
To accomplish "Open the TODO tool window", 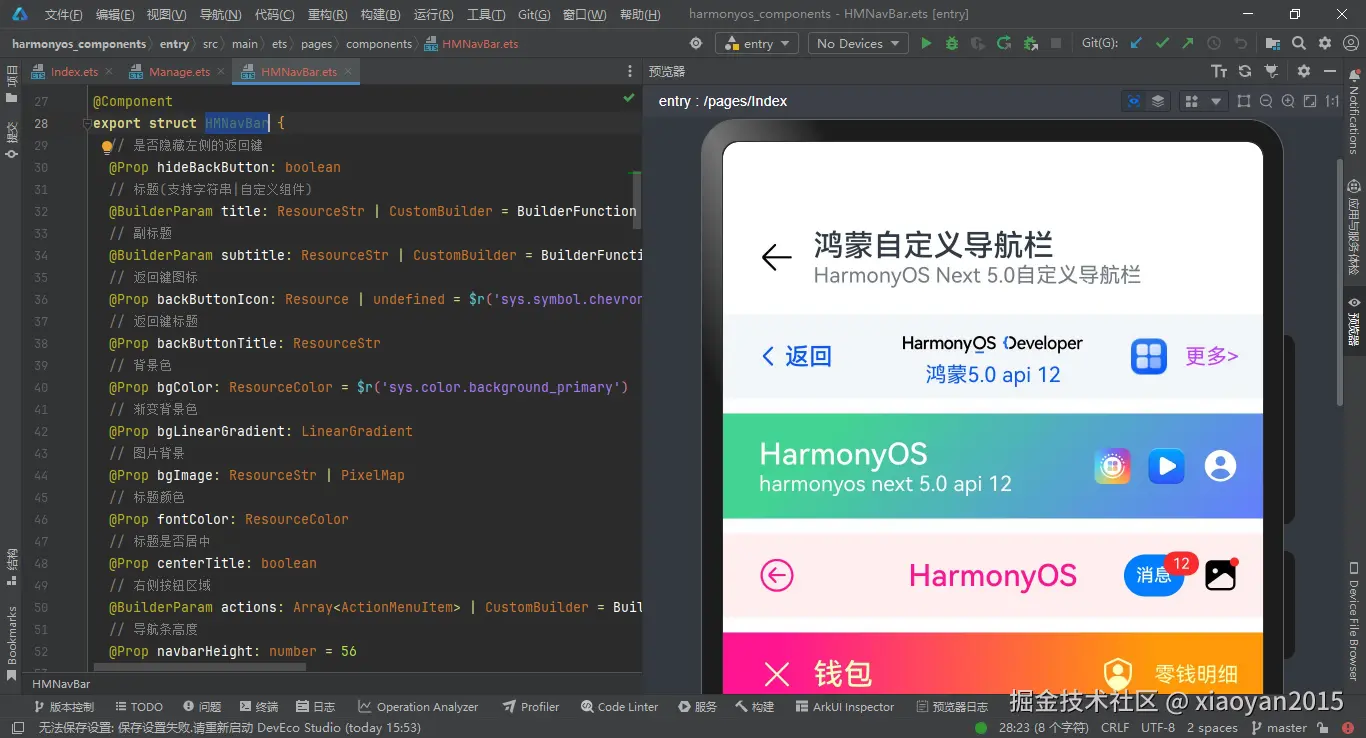I will click(139, 707).
